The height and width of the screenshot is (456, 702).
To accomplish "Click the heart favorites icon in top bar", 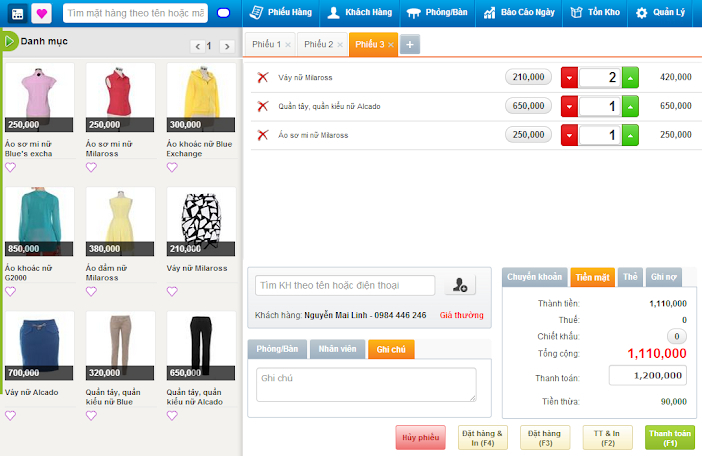I will point(41,14).
